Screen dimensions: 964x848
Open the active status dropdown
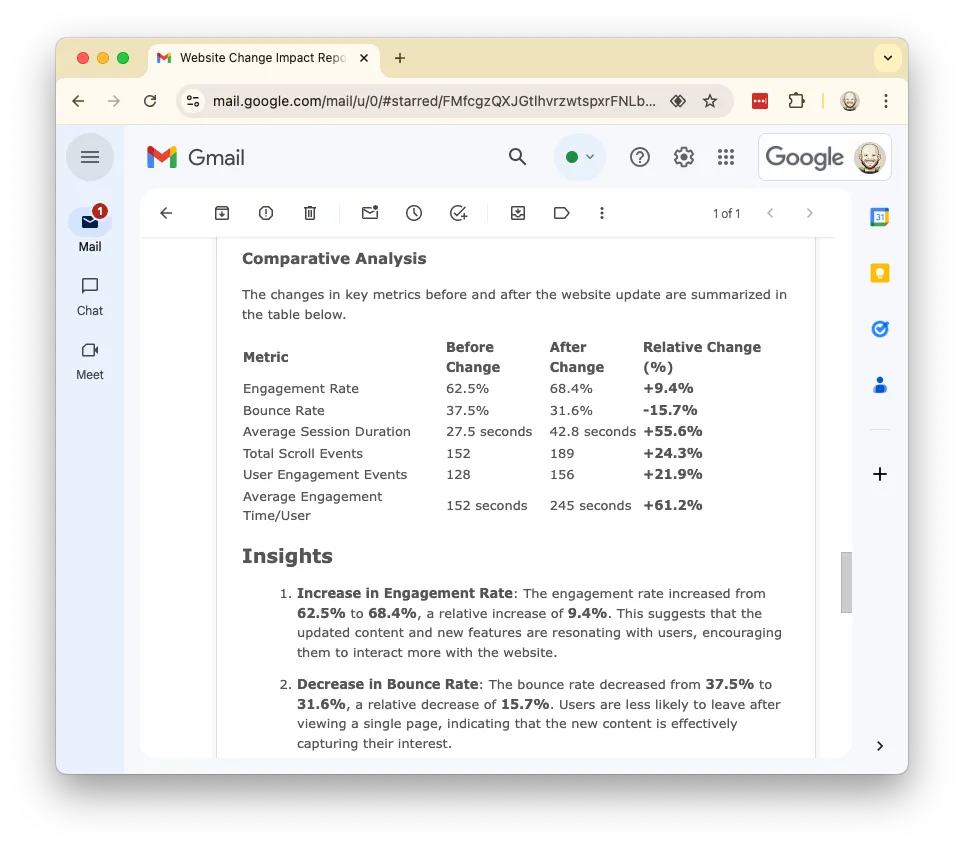point(580,157)
